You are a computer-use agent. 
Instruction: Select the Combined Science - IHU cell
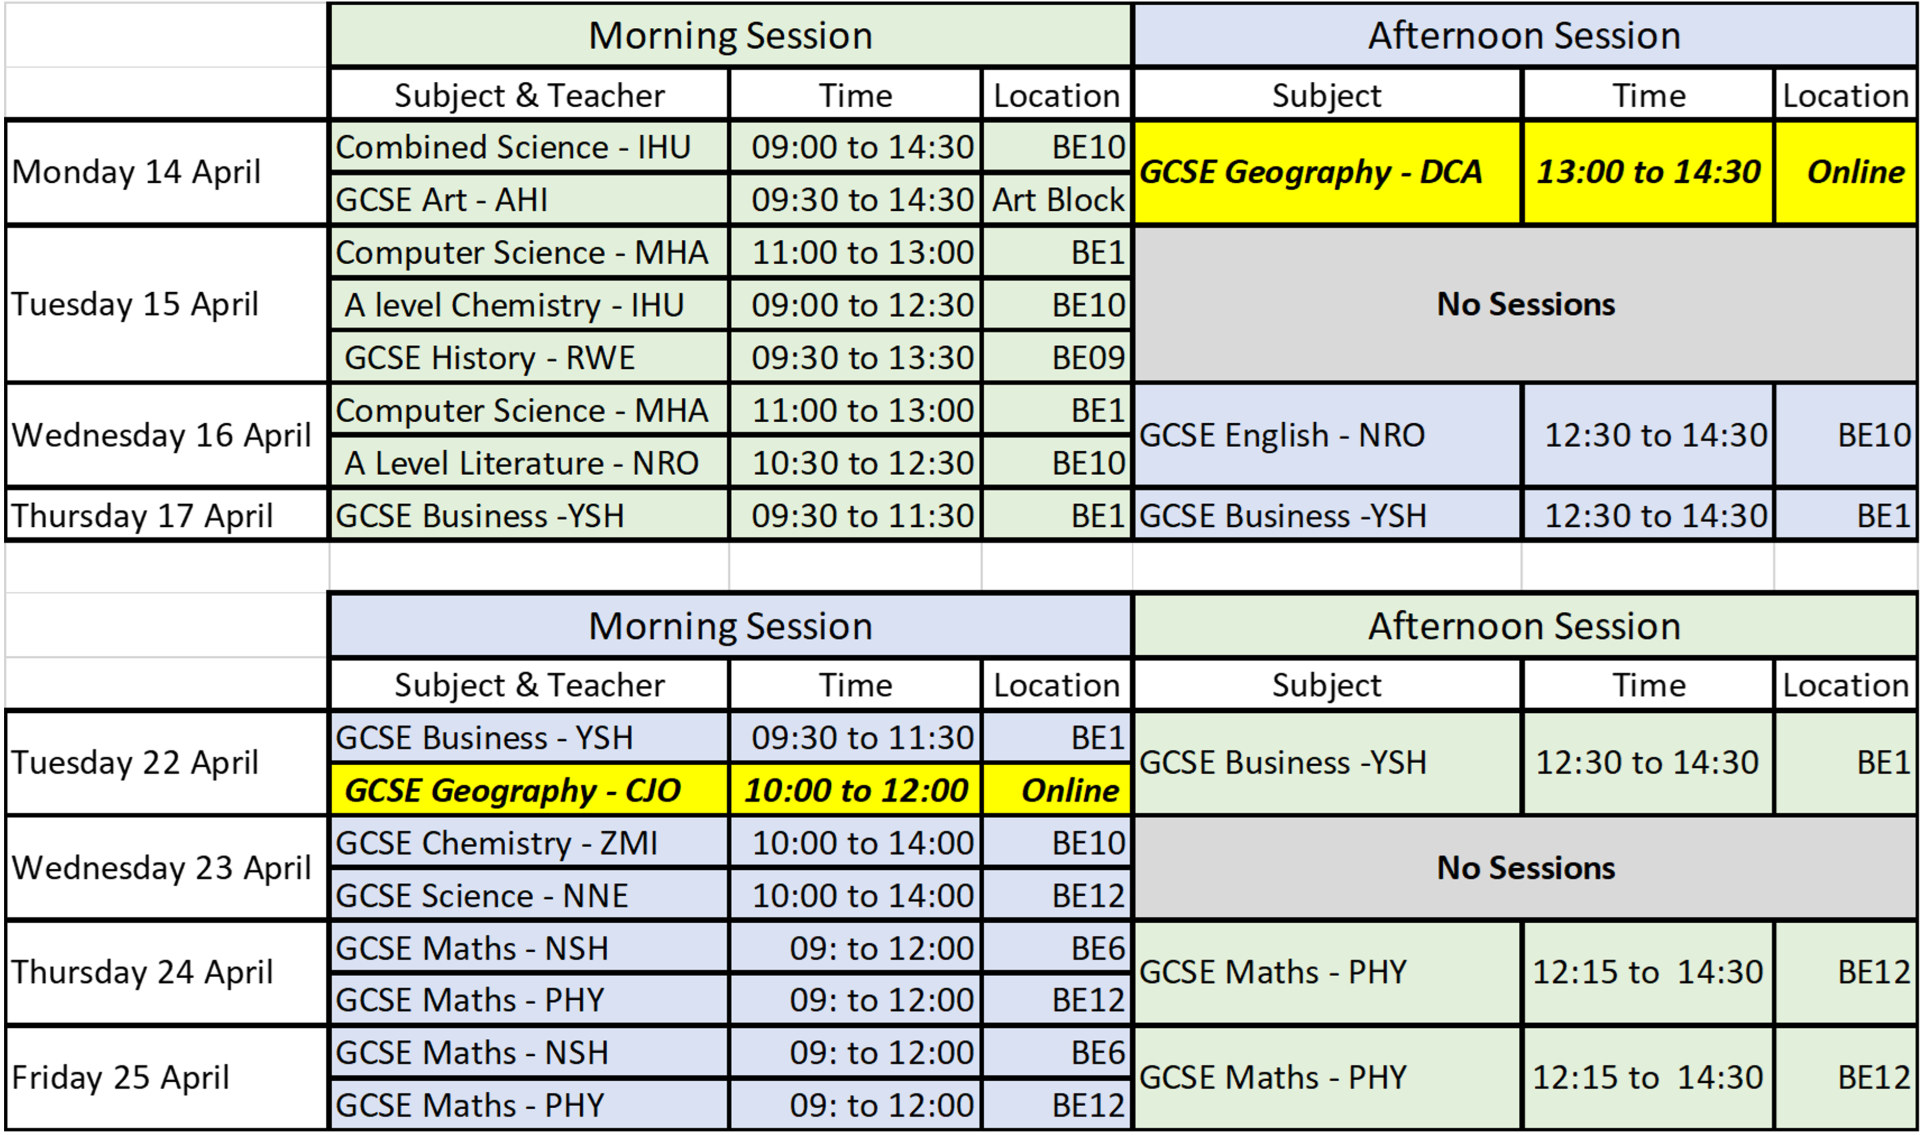tap(529, 147)
